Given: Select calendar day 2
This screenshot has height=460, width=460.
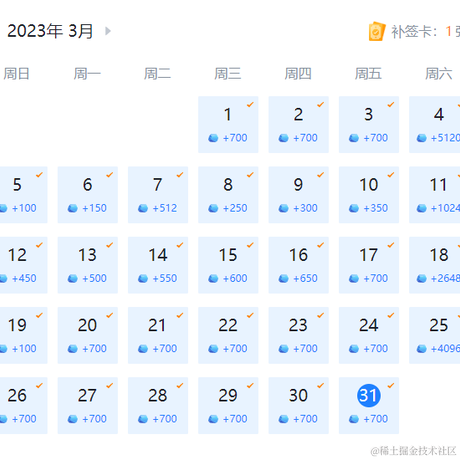Looking at the screenshot, I should (x=298, y=125).
